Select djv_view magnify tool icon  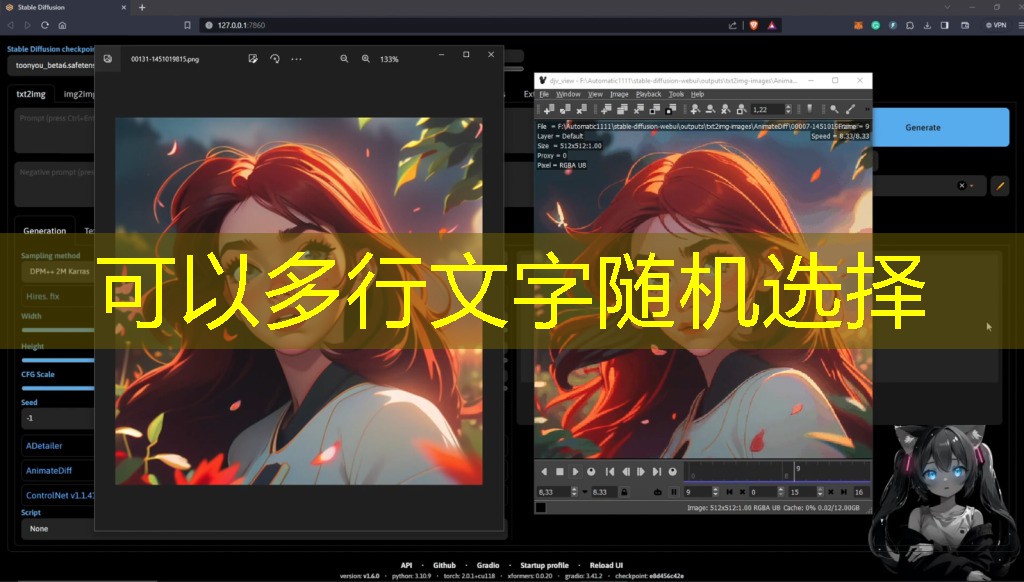point(834,109)
